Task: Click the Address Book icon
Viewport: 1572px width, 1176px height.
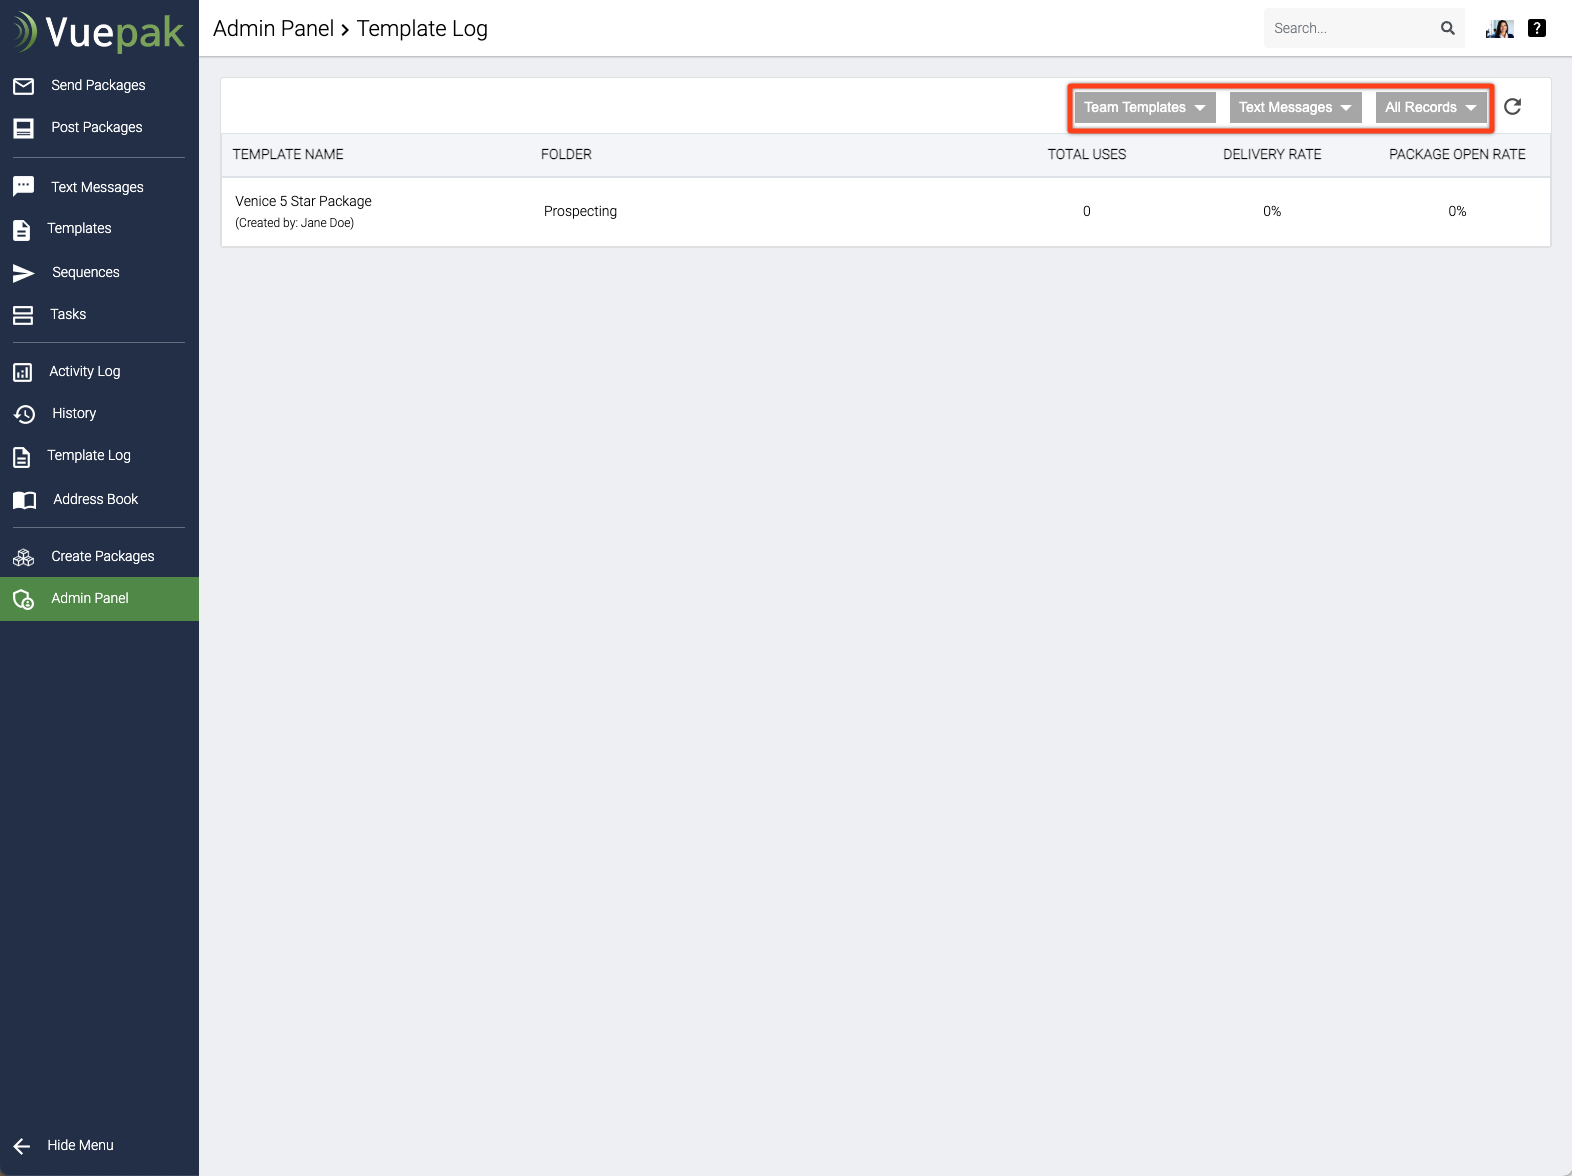Action: pyautogui.click(x=24, y=500)
